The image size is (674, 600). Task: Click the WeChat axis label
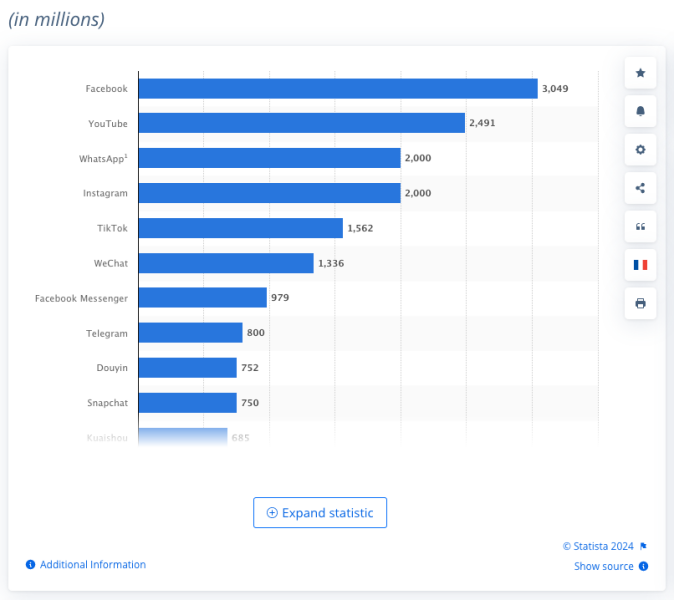point(111,263)
